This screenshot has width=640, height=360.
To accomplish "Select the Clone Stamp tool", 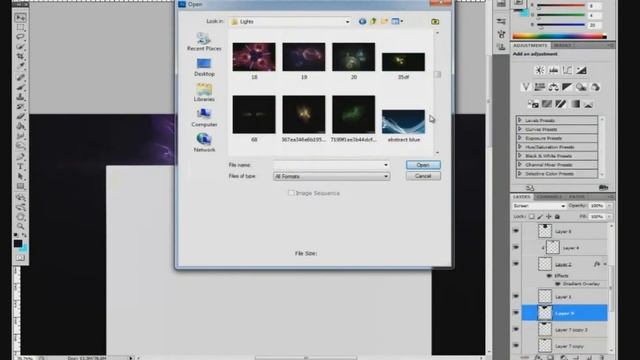I will click(20, 97).
